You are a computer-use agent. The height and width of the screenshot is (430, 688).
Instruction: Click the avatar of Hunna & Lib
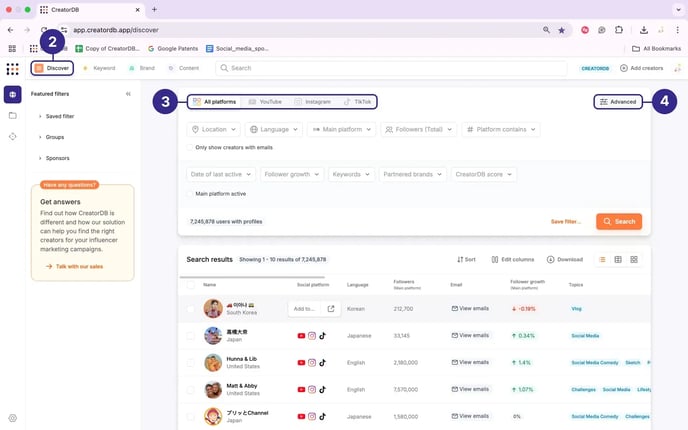(x=213, y=363)
